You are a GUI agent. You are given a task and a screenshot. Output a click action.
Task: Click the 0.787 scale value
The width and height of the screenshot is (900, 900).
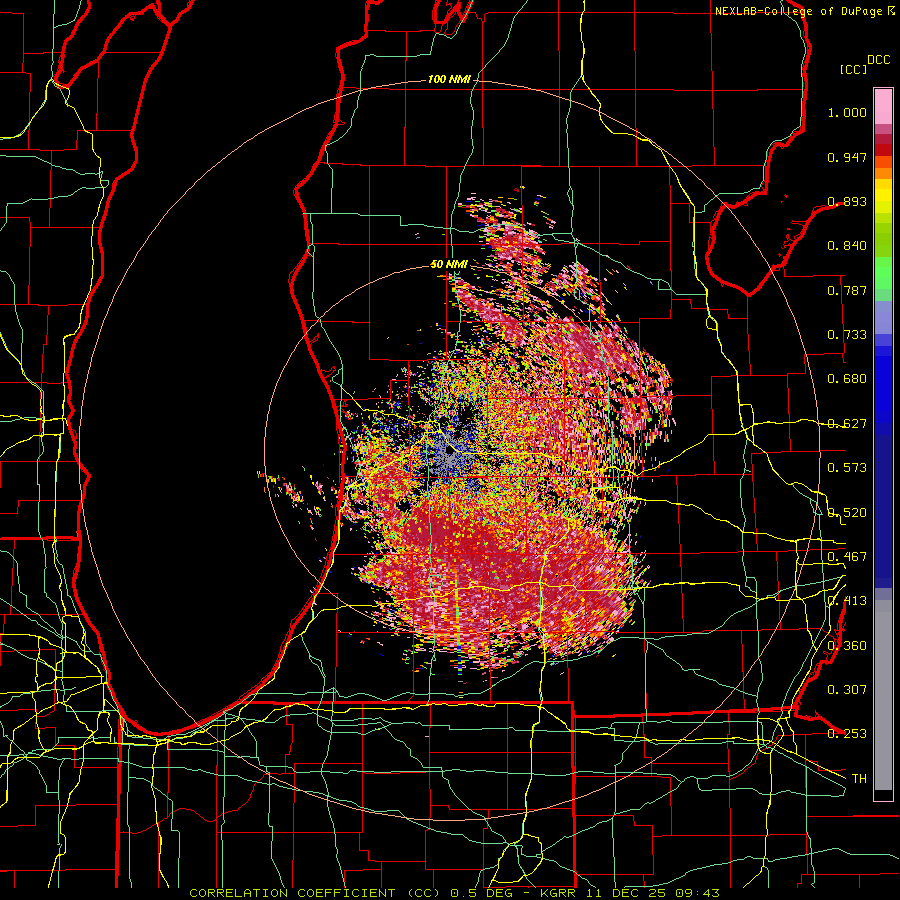click(847, 290)
